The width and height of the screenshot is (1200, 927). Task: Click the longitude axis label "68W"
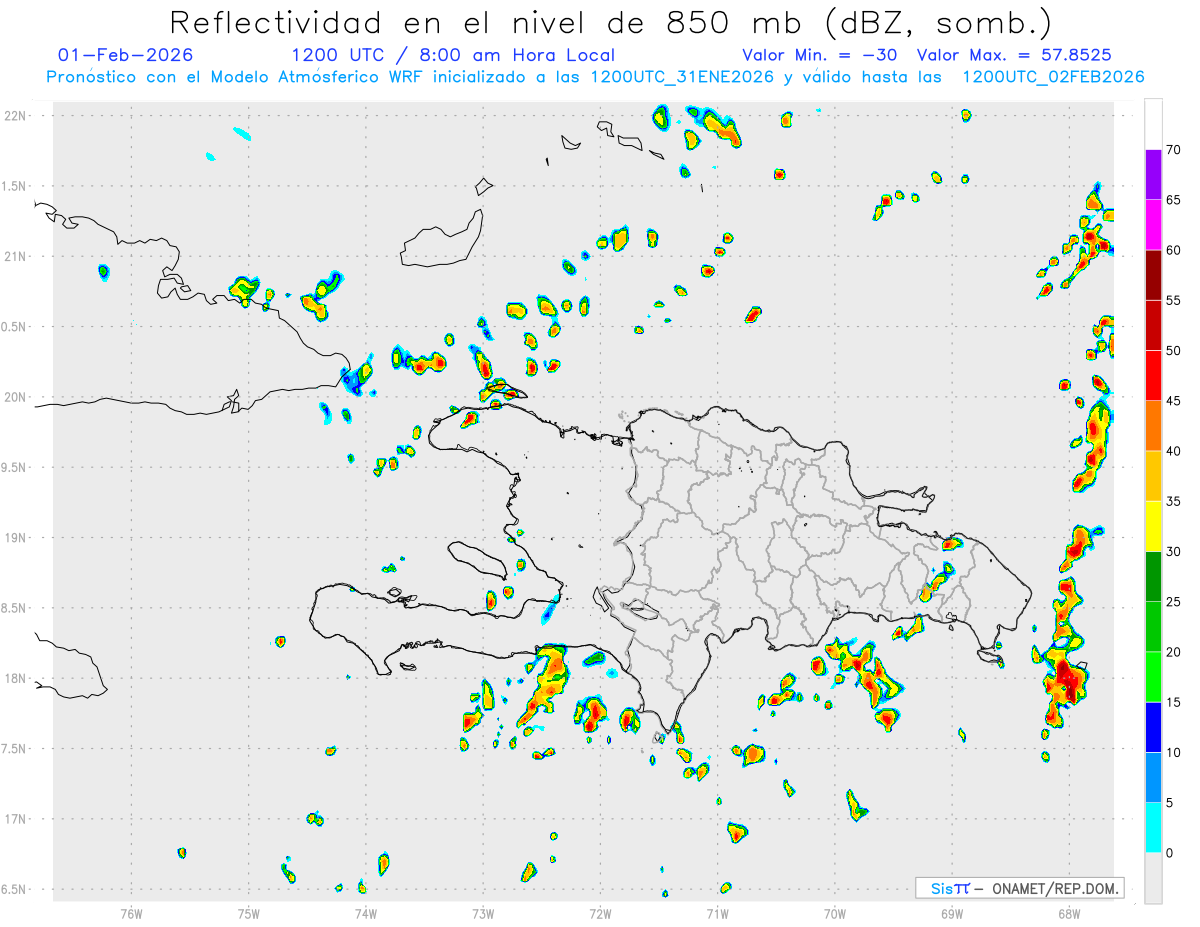point(1069,913)
